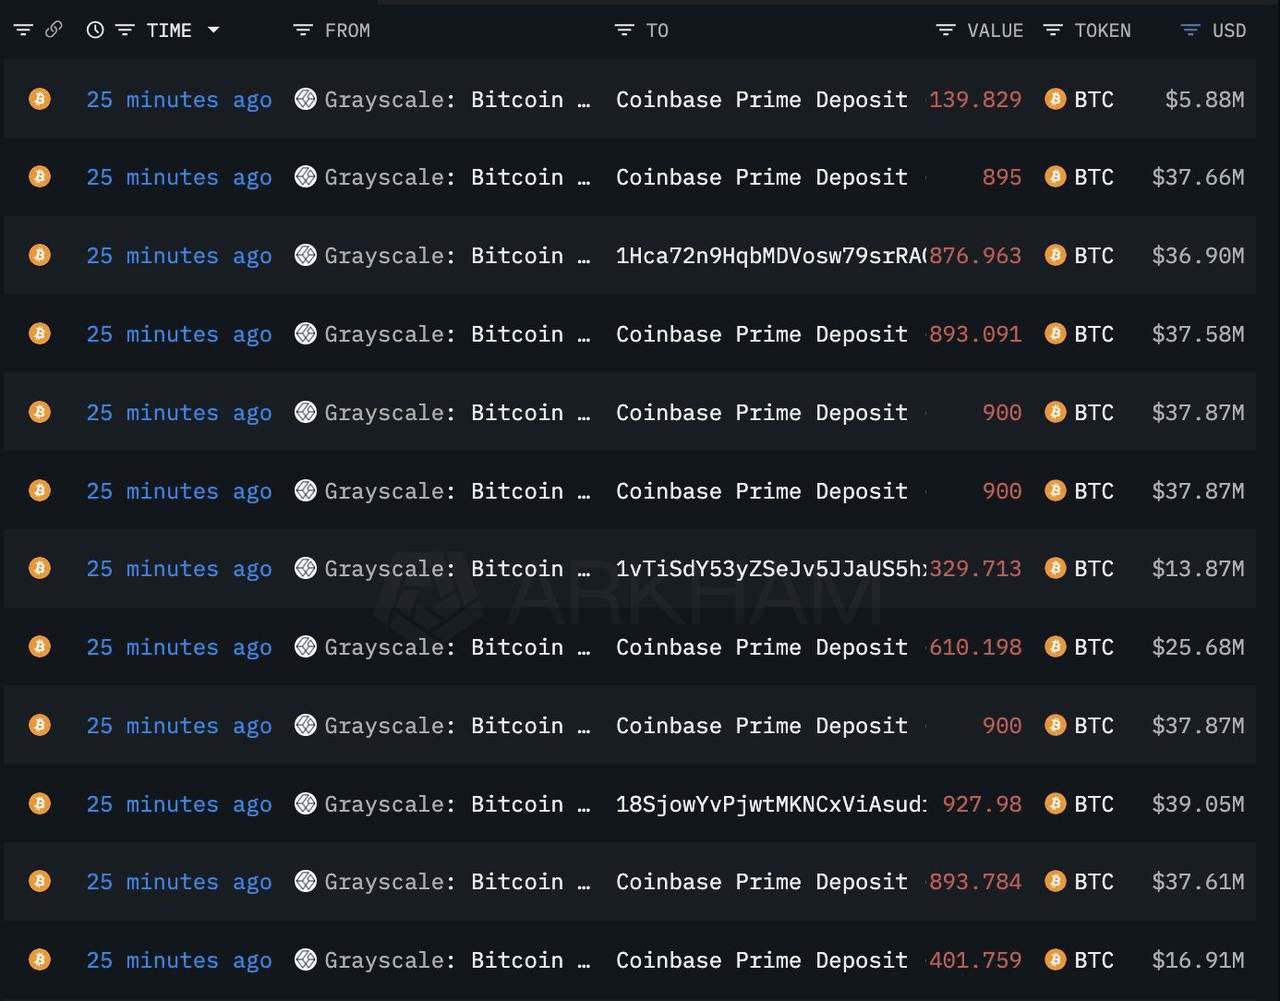Click the filter icon next to TIME
Viewport: 1280px width, 1001px height.
[x=125, y=30]
